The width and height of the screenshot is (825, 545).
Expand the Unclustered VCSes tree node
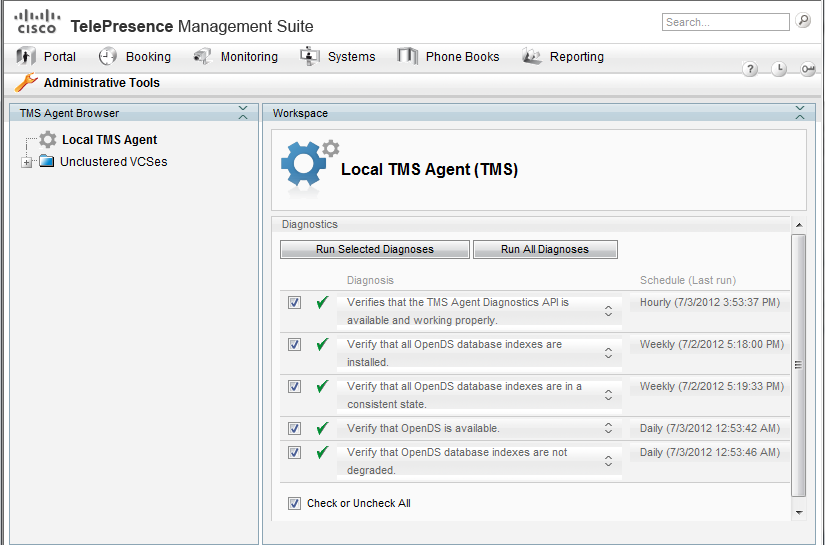26,162
